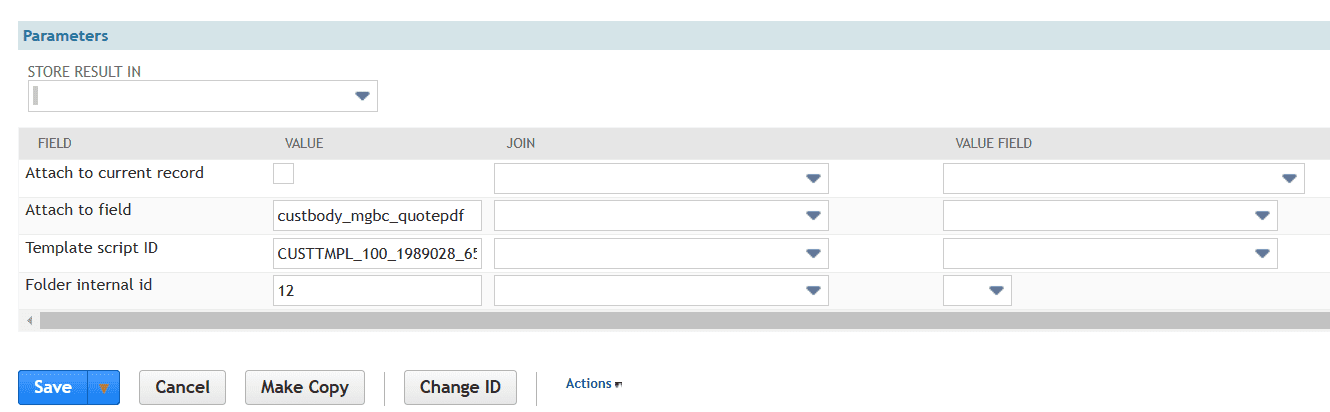The height and width of the screenshot is (412, 1330).
Task: Open Join dropdown in Attach to field row
Action: tap(813, 216)
